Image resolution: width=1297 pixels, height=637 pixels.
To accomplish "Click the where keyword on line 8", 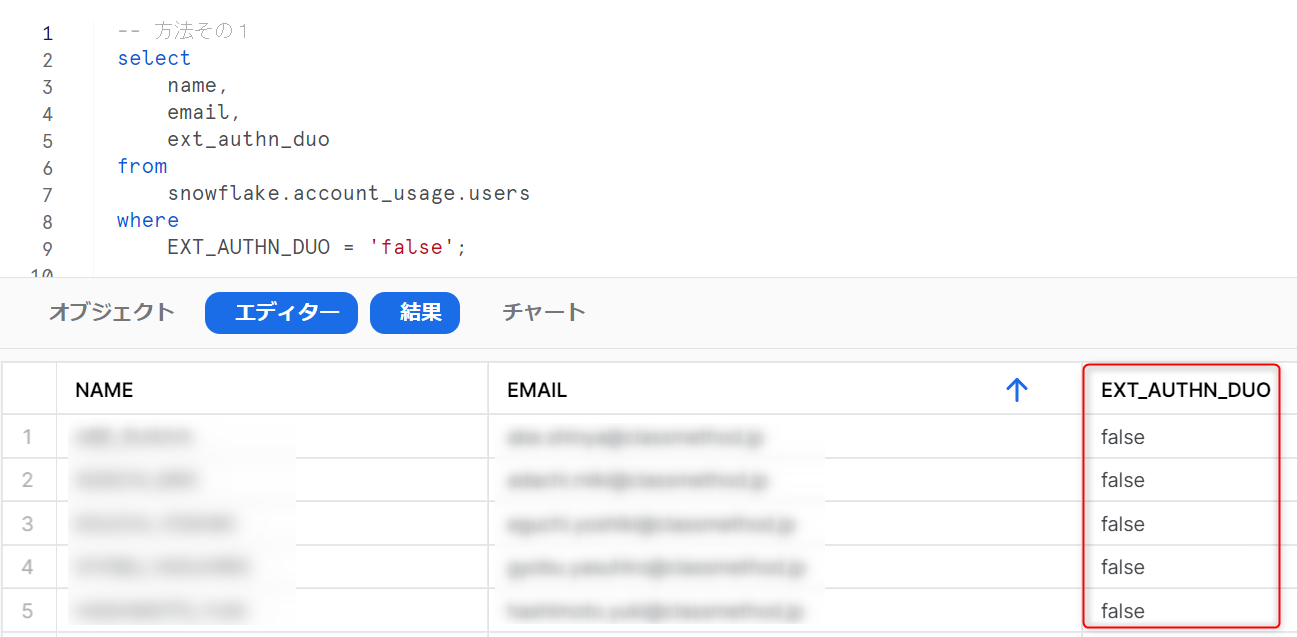I will click(147, 220).
